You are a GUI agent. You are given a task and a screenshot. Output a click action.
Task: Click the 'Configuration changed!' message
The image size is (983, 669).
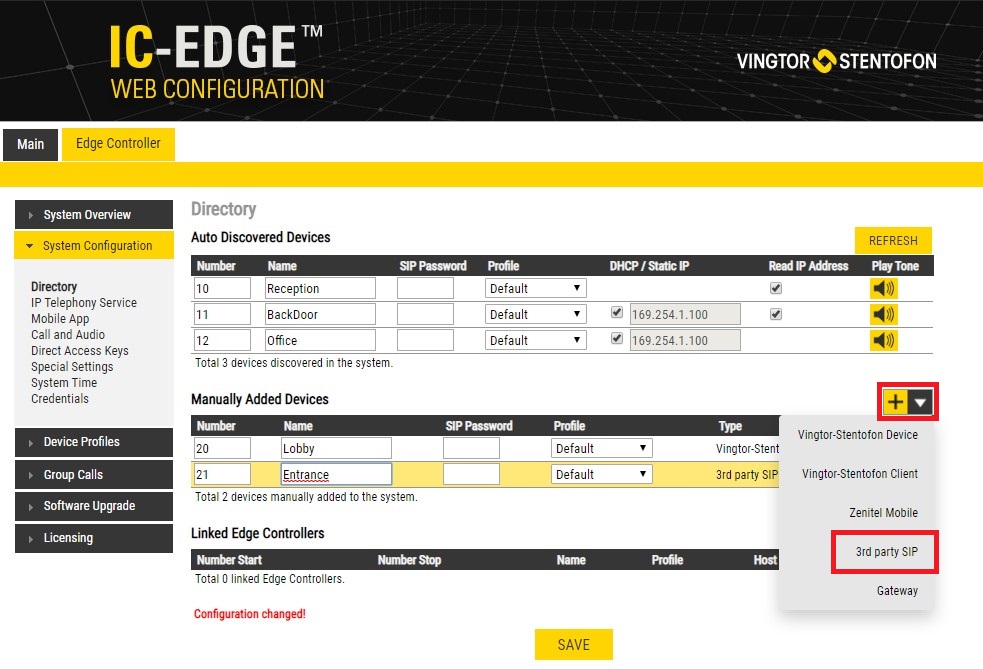click(250, 614)
